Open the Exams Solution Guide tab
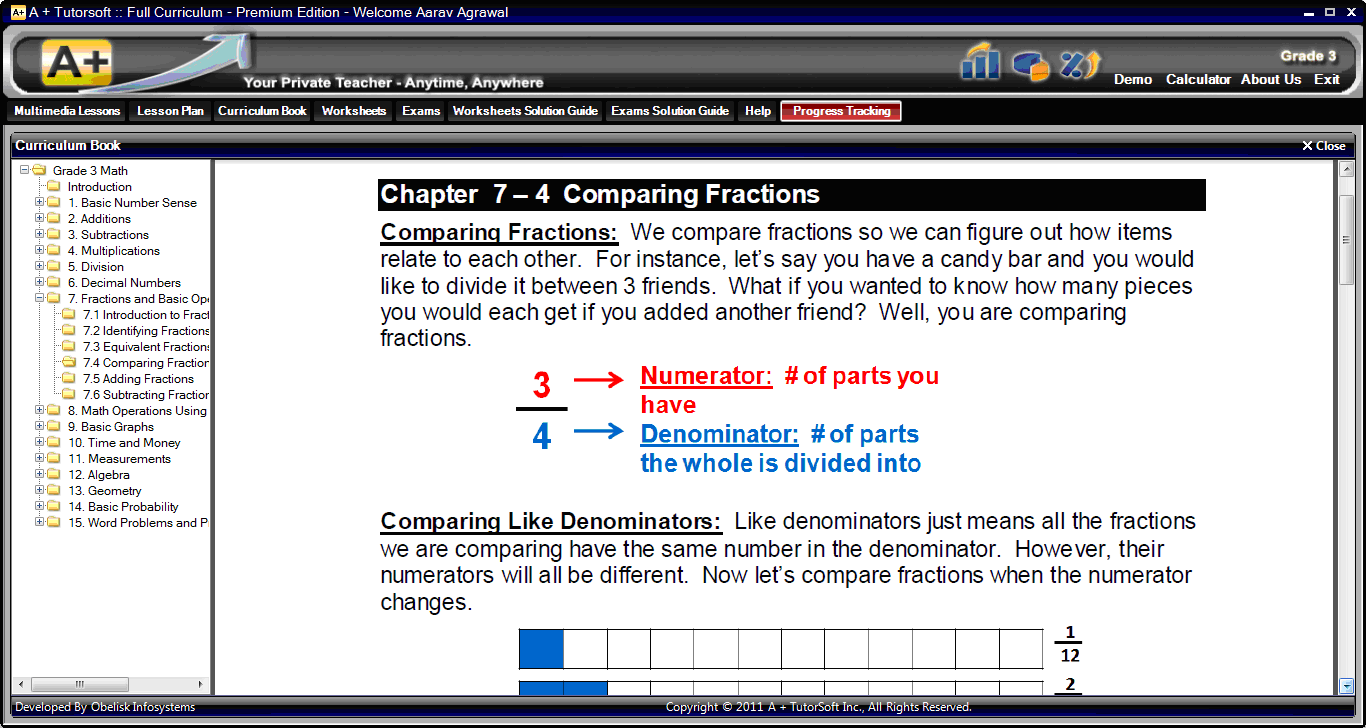 (x=670, y=111)
